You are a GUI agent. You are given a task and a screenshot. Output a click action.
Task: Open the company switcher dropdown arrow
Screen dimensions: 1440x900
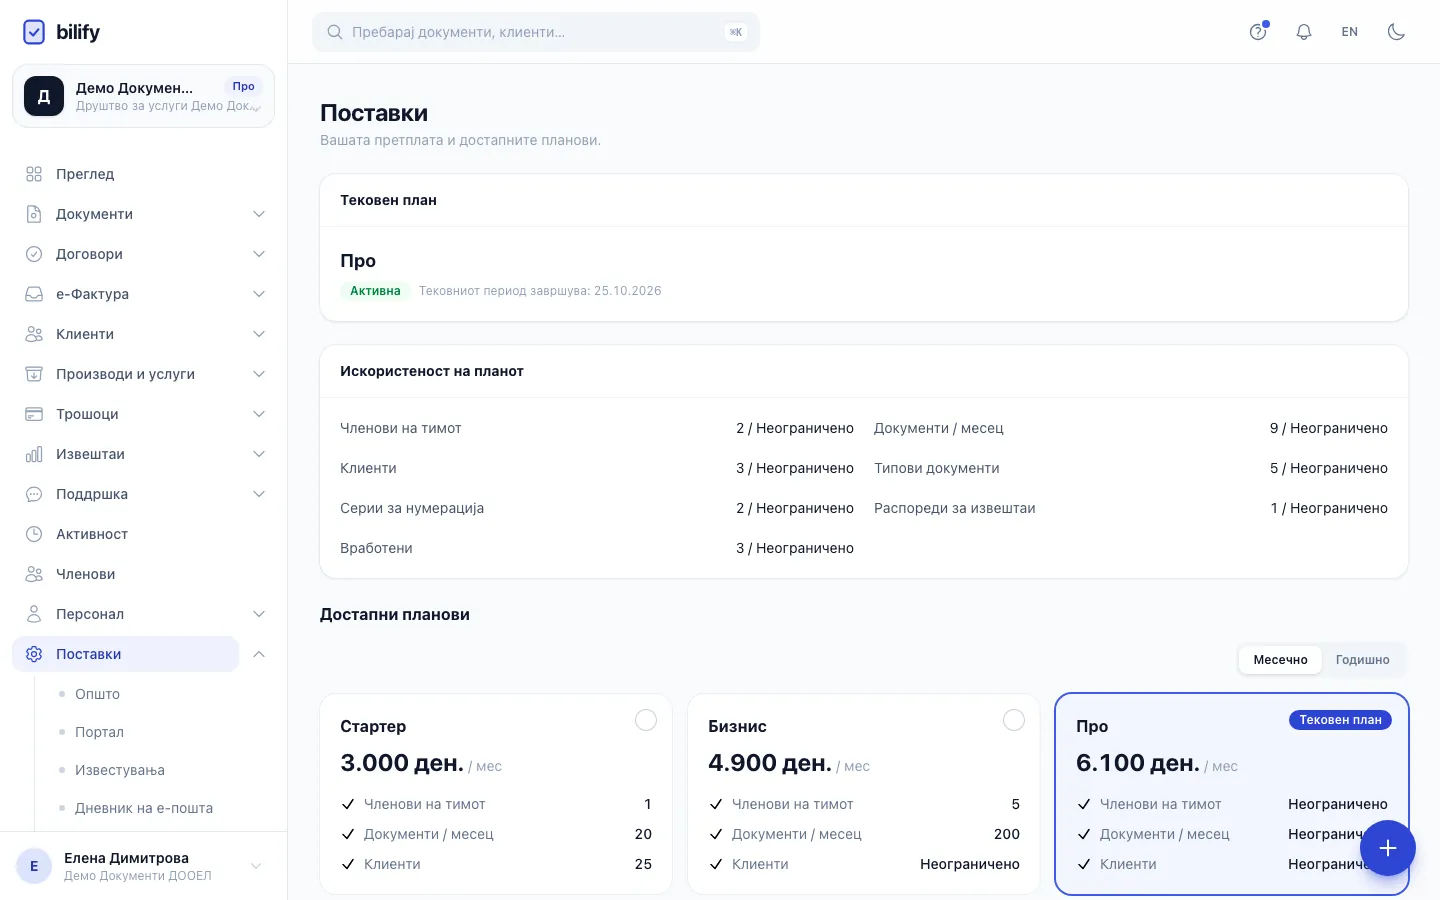pos(257,108)
